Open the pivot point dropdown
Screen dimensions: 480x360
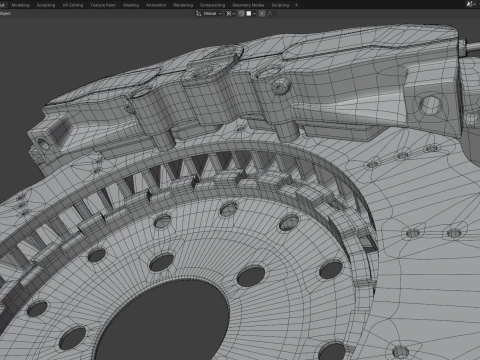(230, 14)
